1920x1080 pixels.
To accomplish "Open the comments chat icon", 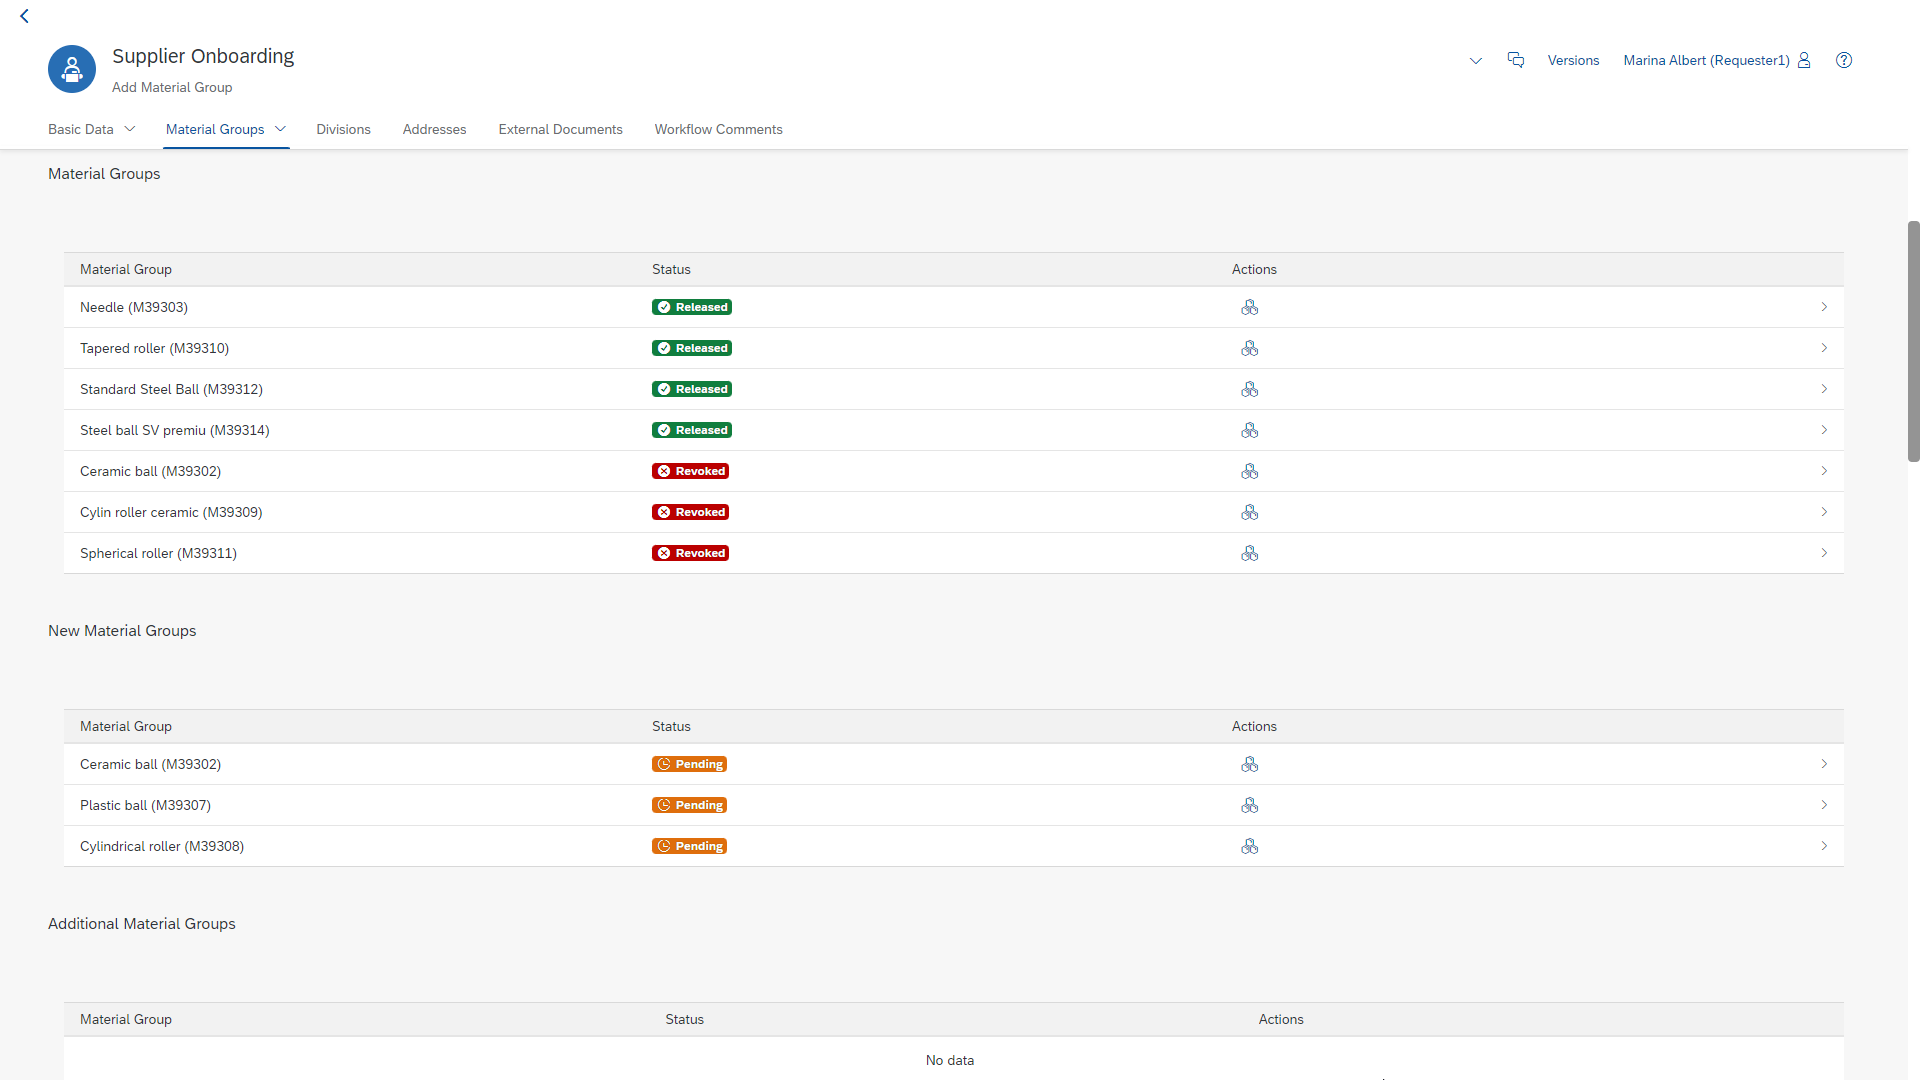I will point(1516,60).
